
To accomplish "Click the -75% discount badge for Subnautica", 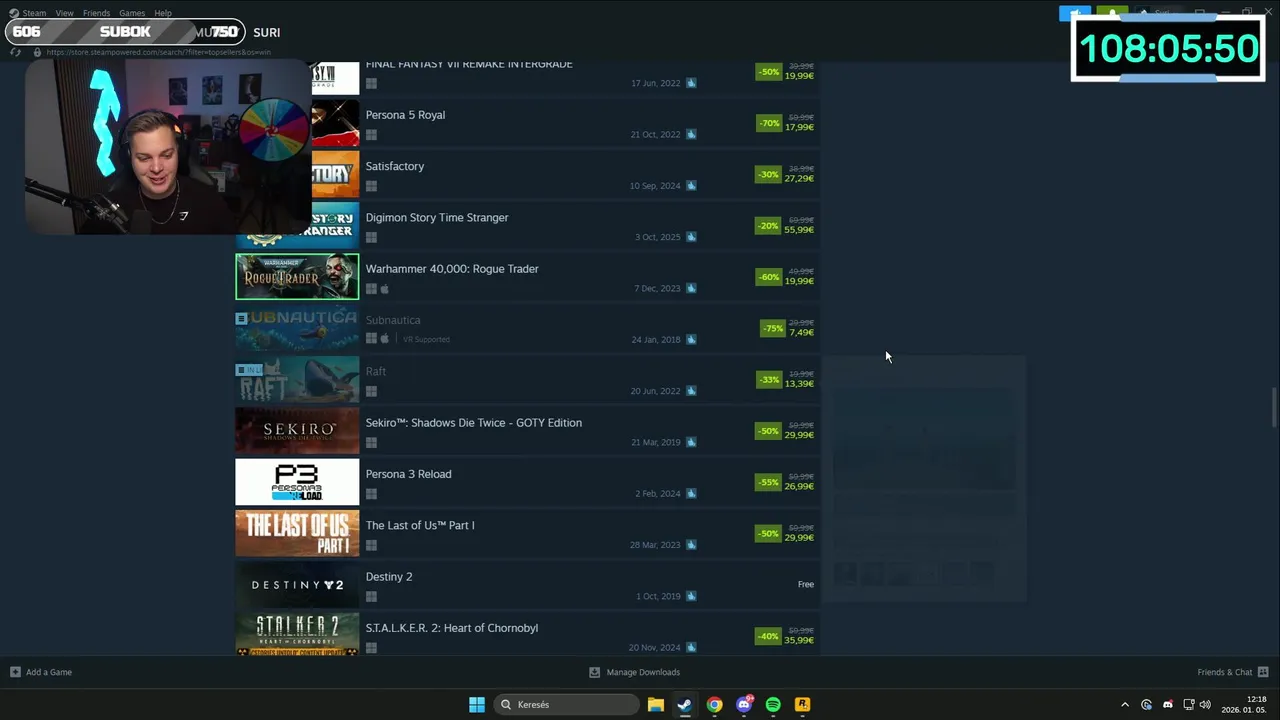I will click(773, 328).
